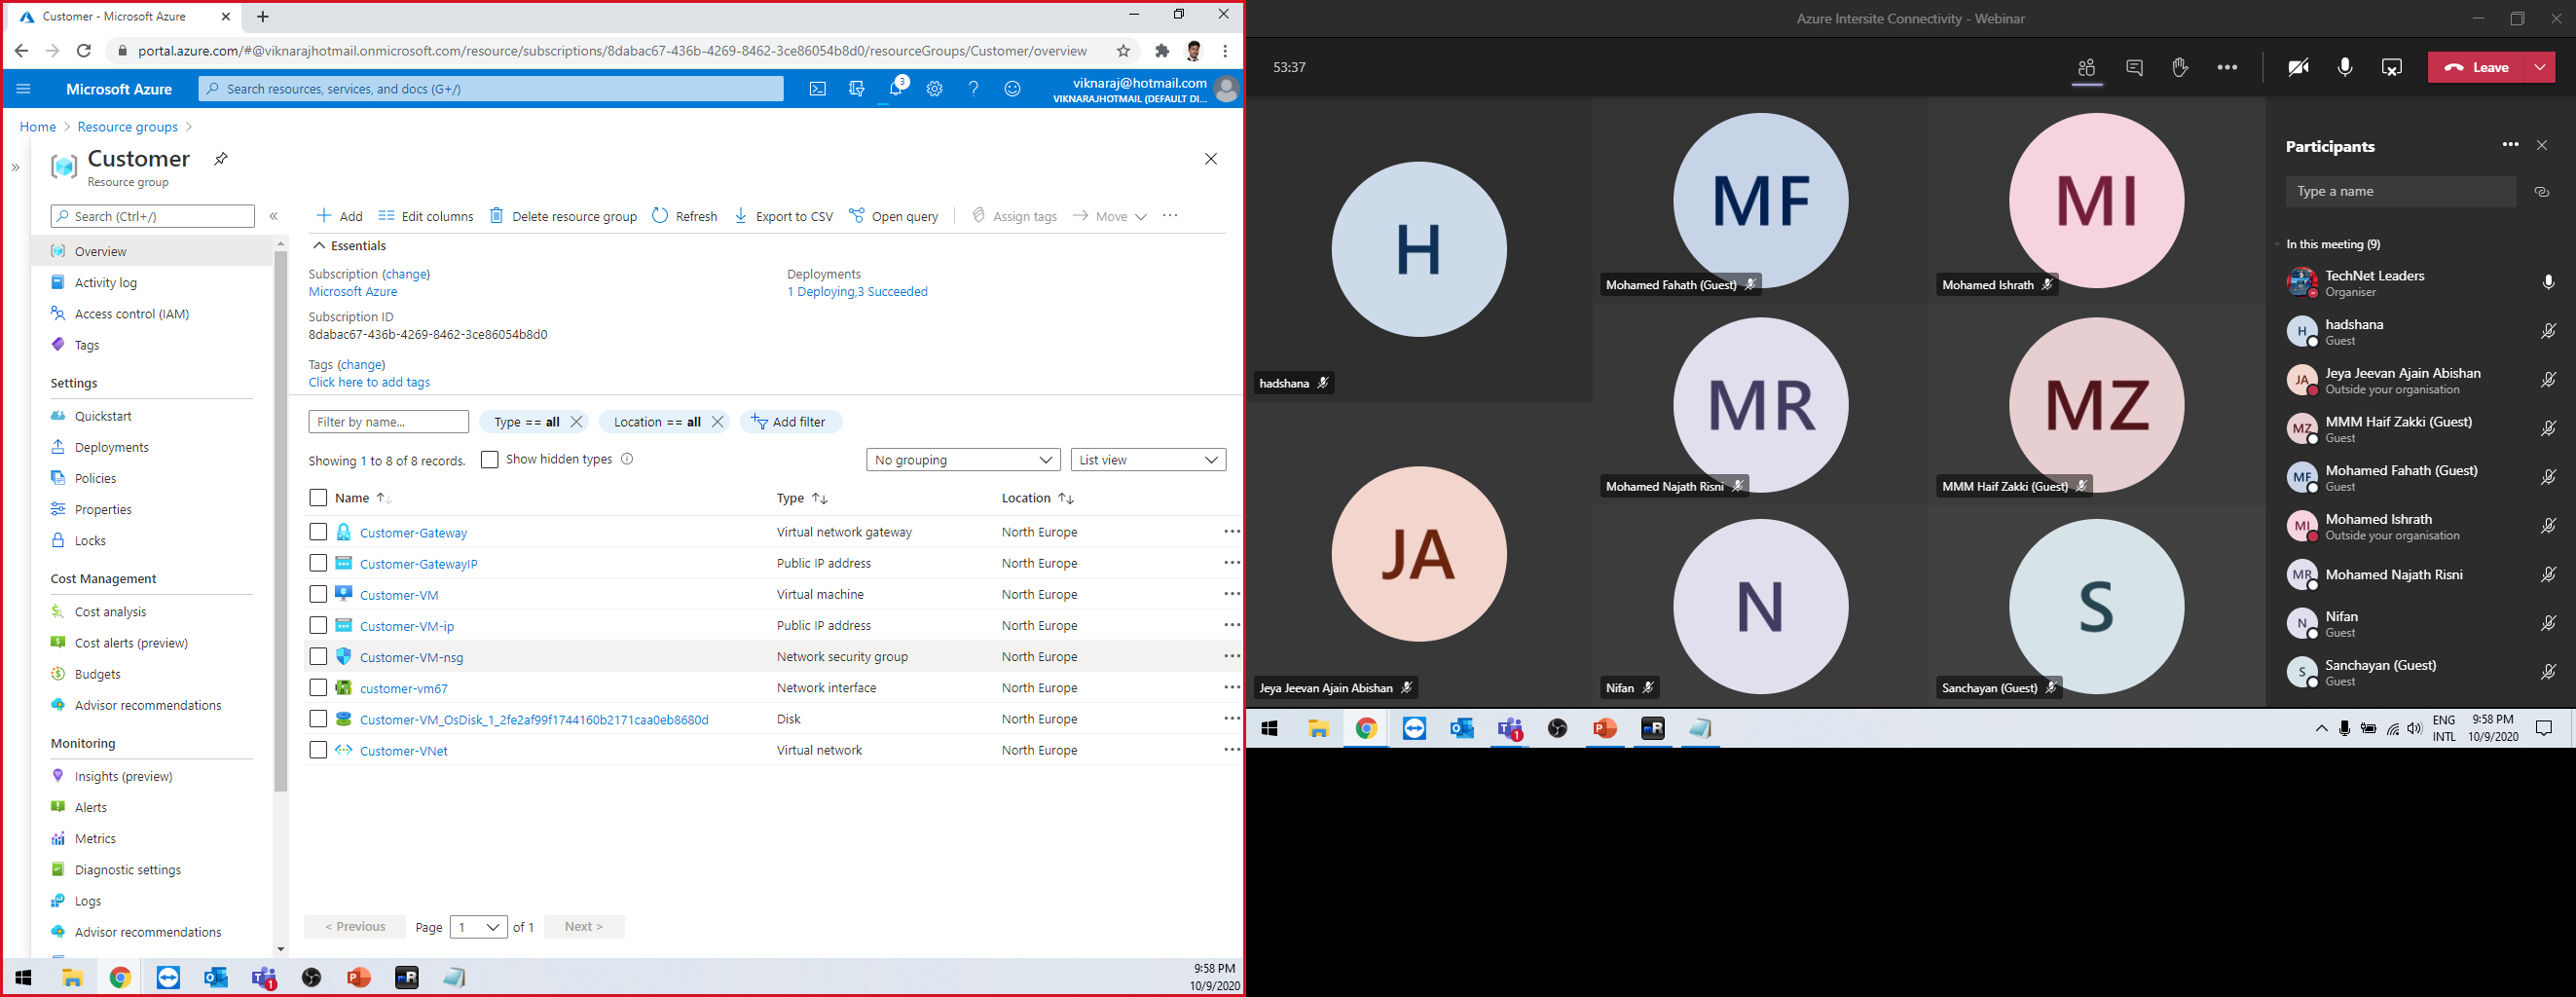The height and width of the screenshot is (997, 2576).
Task: Collapse the In this meeting list
Action: point(2277,245)
